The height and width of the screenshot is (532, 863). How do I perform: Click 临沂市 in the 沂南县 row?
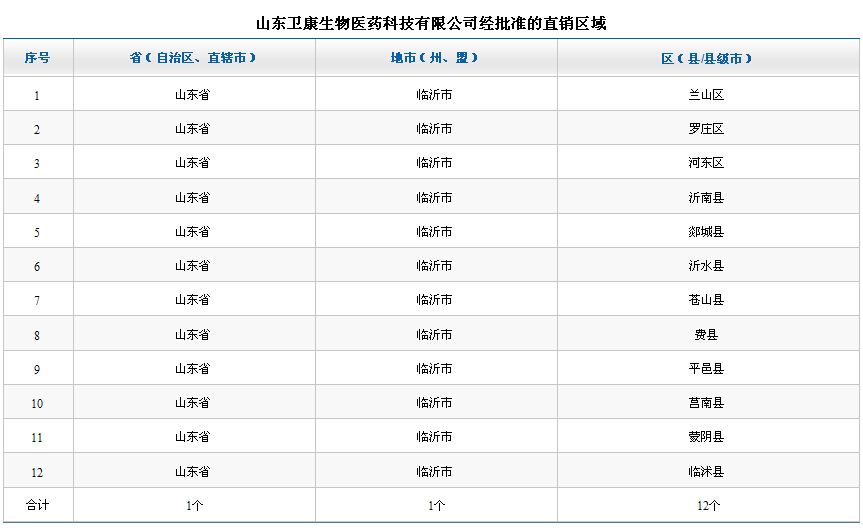[434, 198]
